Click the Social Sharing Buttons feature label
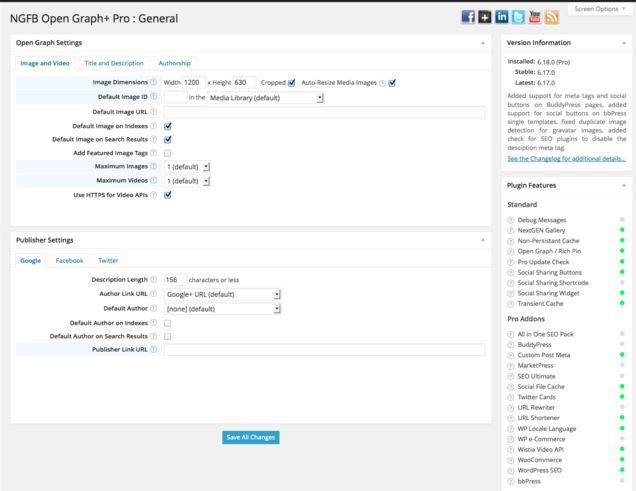The width and height of the screenshot is (636, 491). pyautogui.click(x=550, y=272)
